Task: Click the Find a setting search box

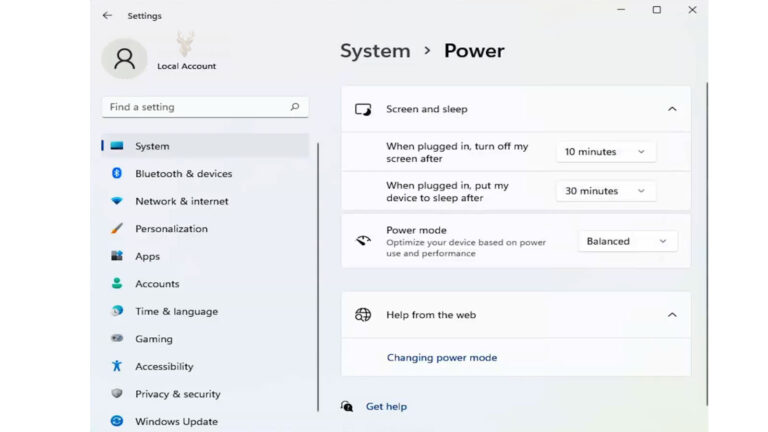Action: point(205,107)
